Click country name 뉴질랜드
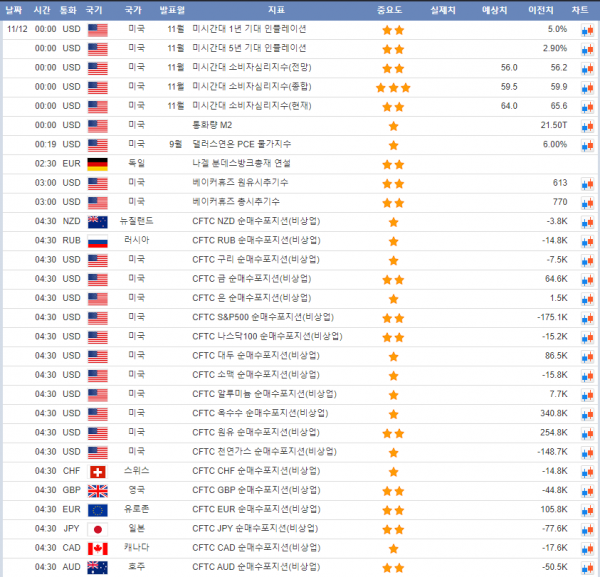600x577 pixels. (x=137, y=221)
